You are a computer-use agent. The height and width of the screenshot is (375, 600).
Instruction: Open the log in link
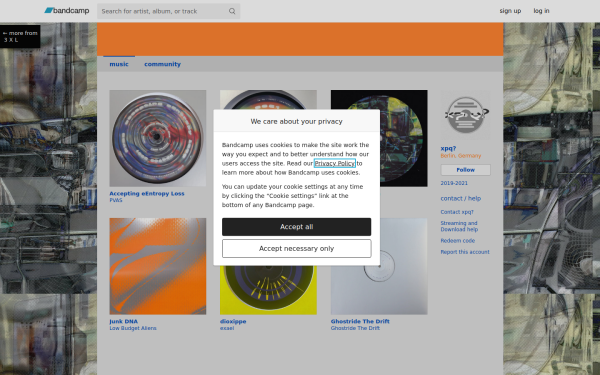541,11
